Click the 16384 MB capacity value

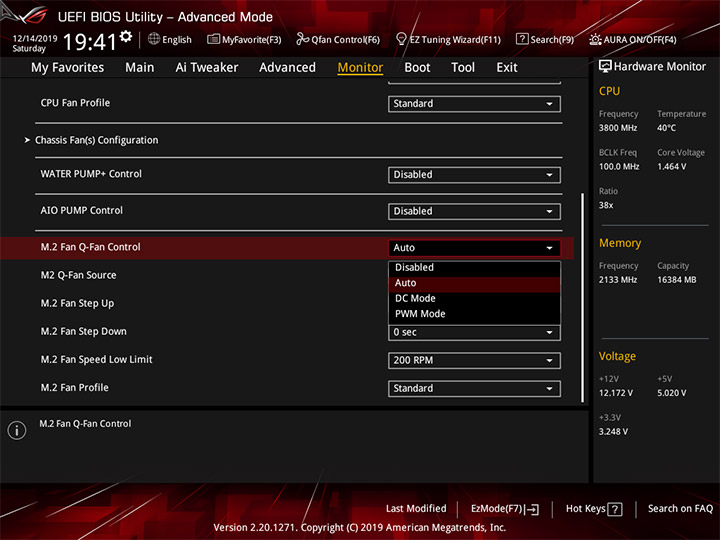pos(677,280)
